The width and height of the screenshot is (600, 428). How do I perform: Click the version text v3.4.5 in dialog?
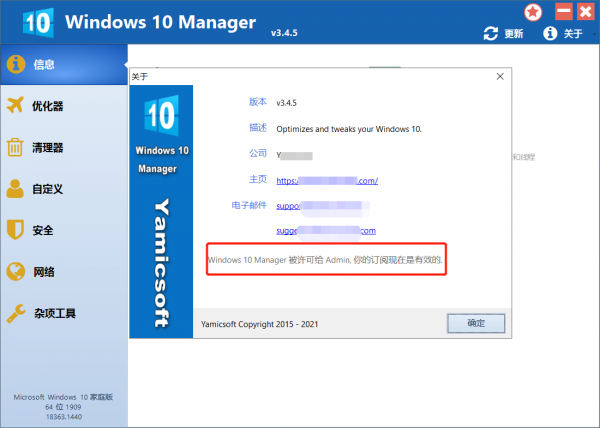[x=286, y=103]
